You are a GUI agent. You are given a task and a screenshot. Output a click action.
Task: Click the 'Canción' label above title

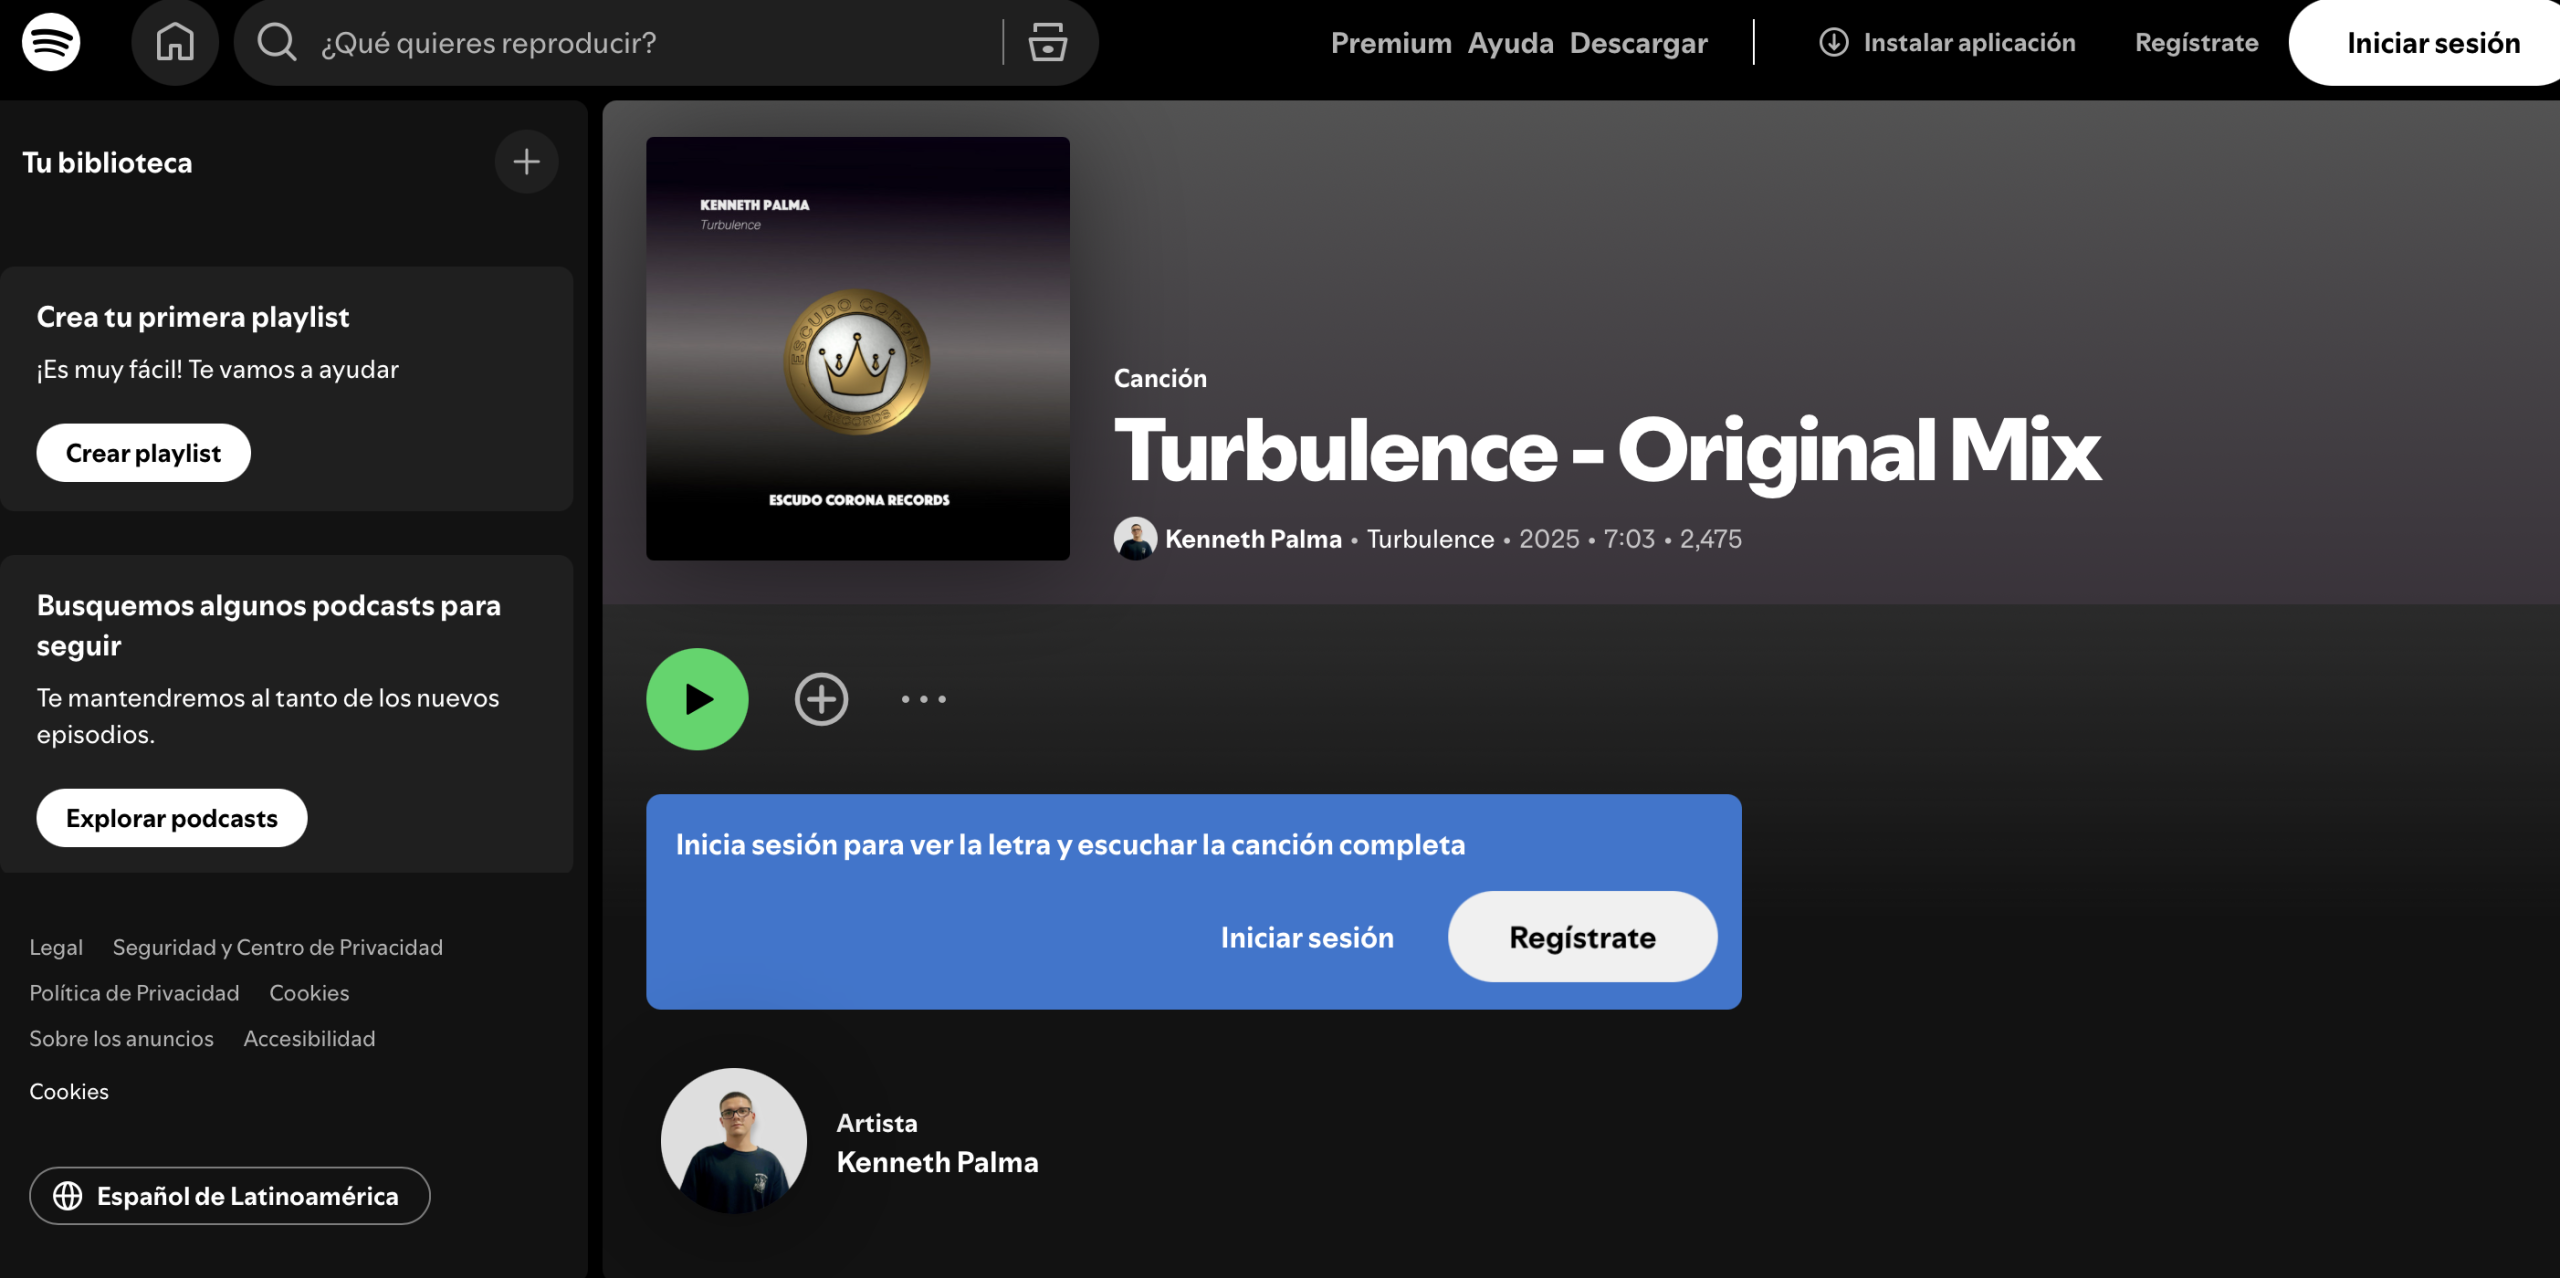(1160, 378)
